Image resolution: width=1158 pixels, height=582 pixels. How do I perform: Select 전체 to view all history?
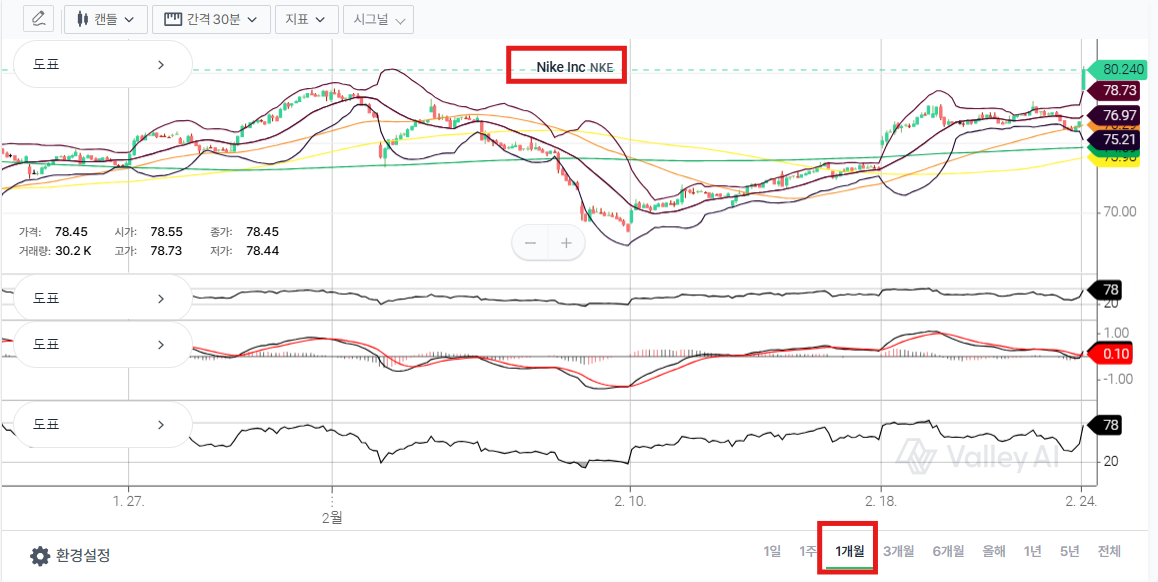click(1108, 551)
